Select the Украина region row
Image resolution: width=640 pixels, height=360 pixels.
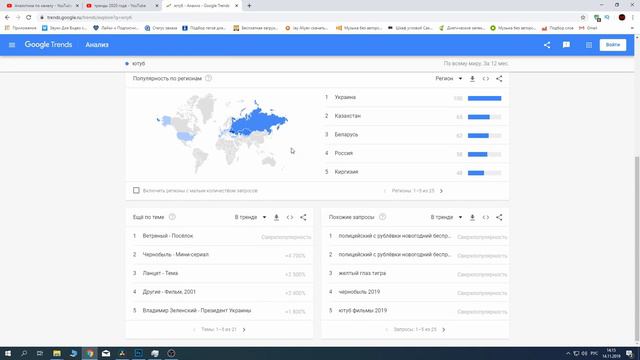click(415, 98)
